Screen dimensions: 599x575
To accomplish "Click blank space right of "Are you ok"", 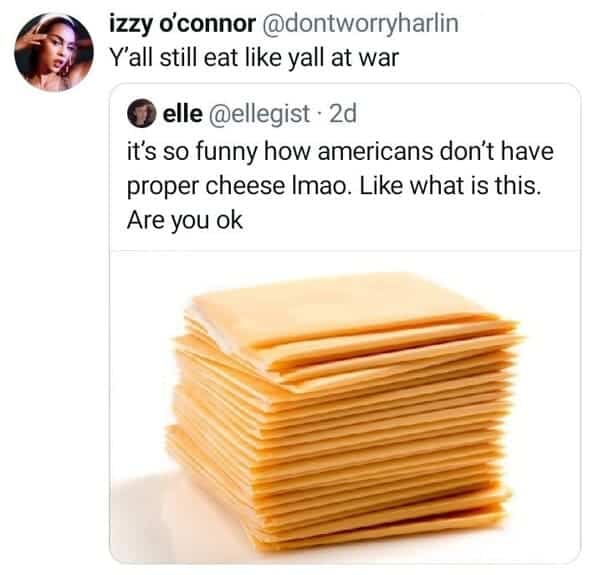I will pyautogui.click(x=411, y=222).
